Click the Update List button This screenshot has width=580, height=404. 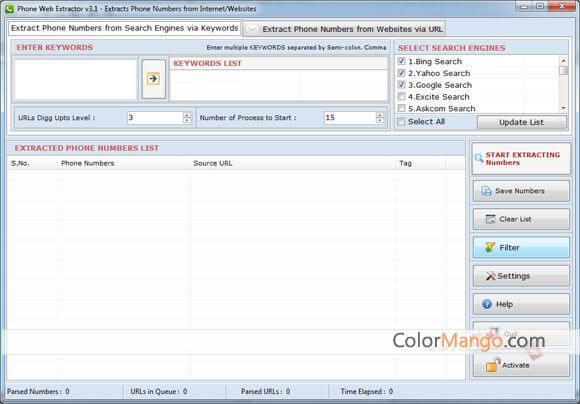(522, 122)
